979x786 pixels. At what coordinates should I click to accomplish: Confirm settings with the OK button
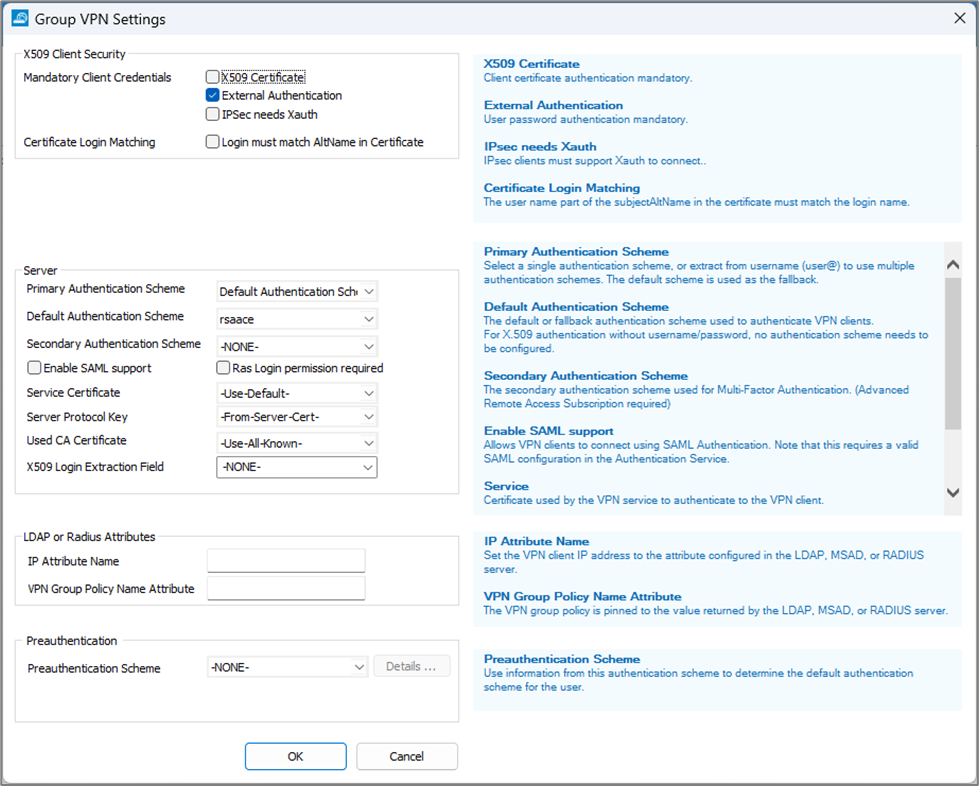point(295,756)
